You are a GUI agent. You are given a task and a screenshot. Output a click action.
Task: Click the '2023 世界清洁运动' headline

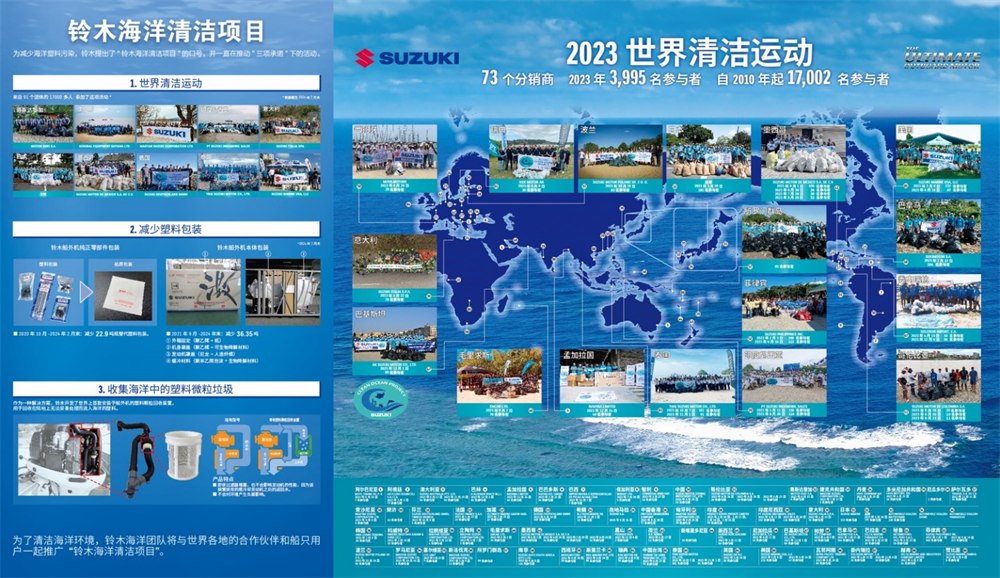[689, 53]
